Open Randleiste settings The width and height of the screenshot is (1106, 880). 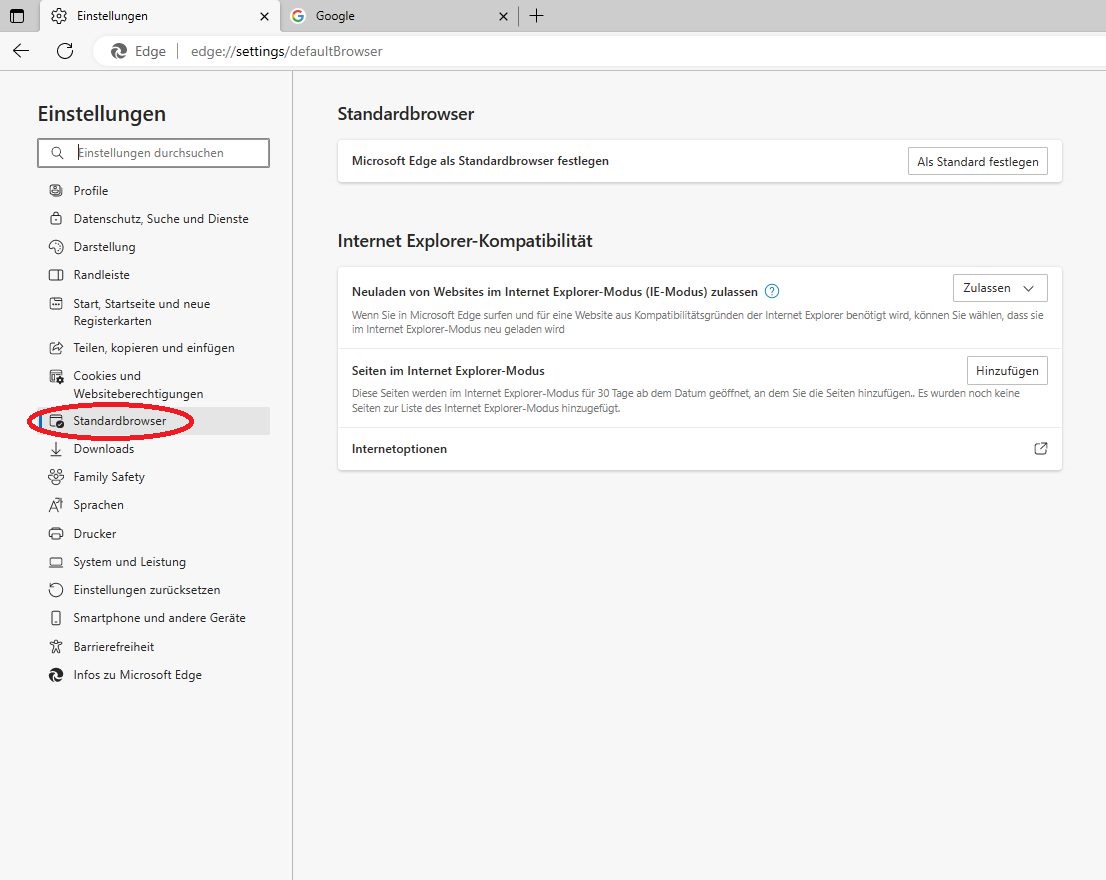[x=102, y=275]
